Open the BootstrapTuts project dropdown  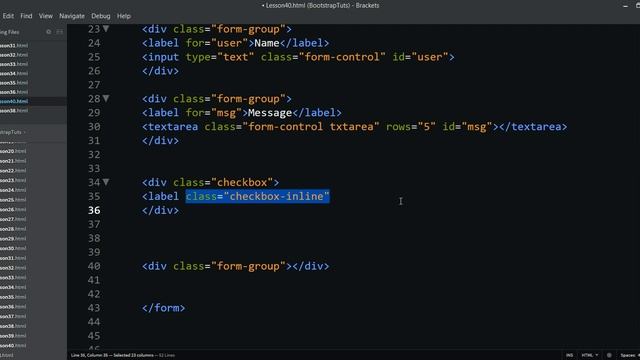[x=13, y=132]
